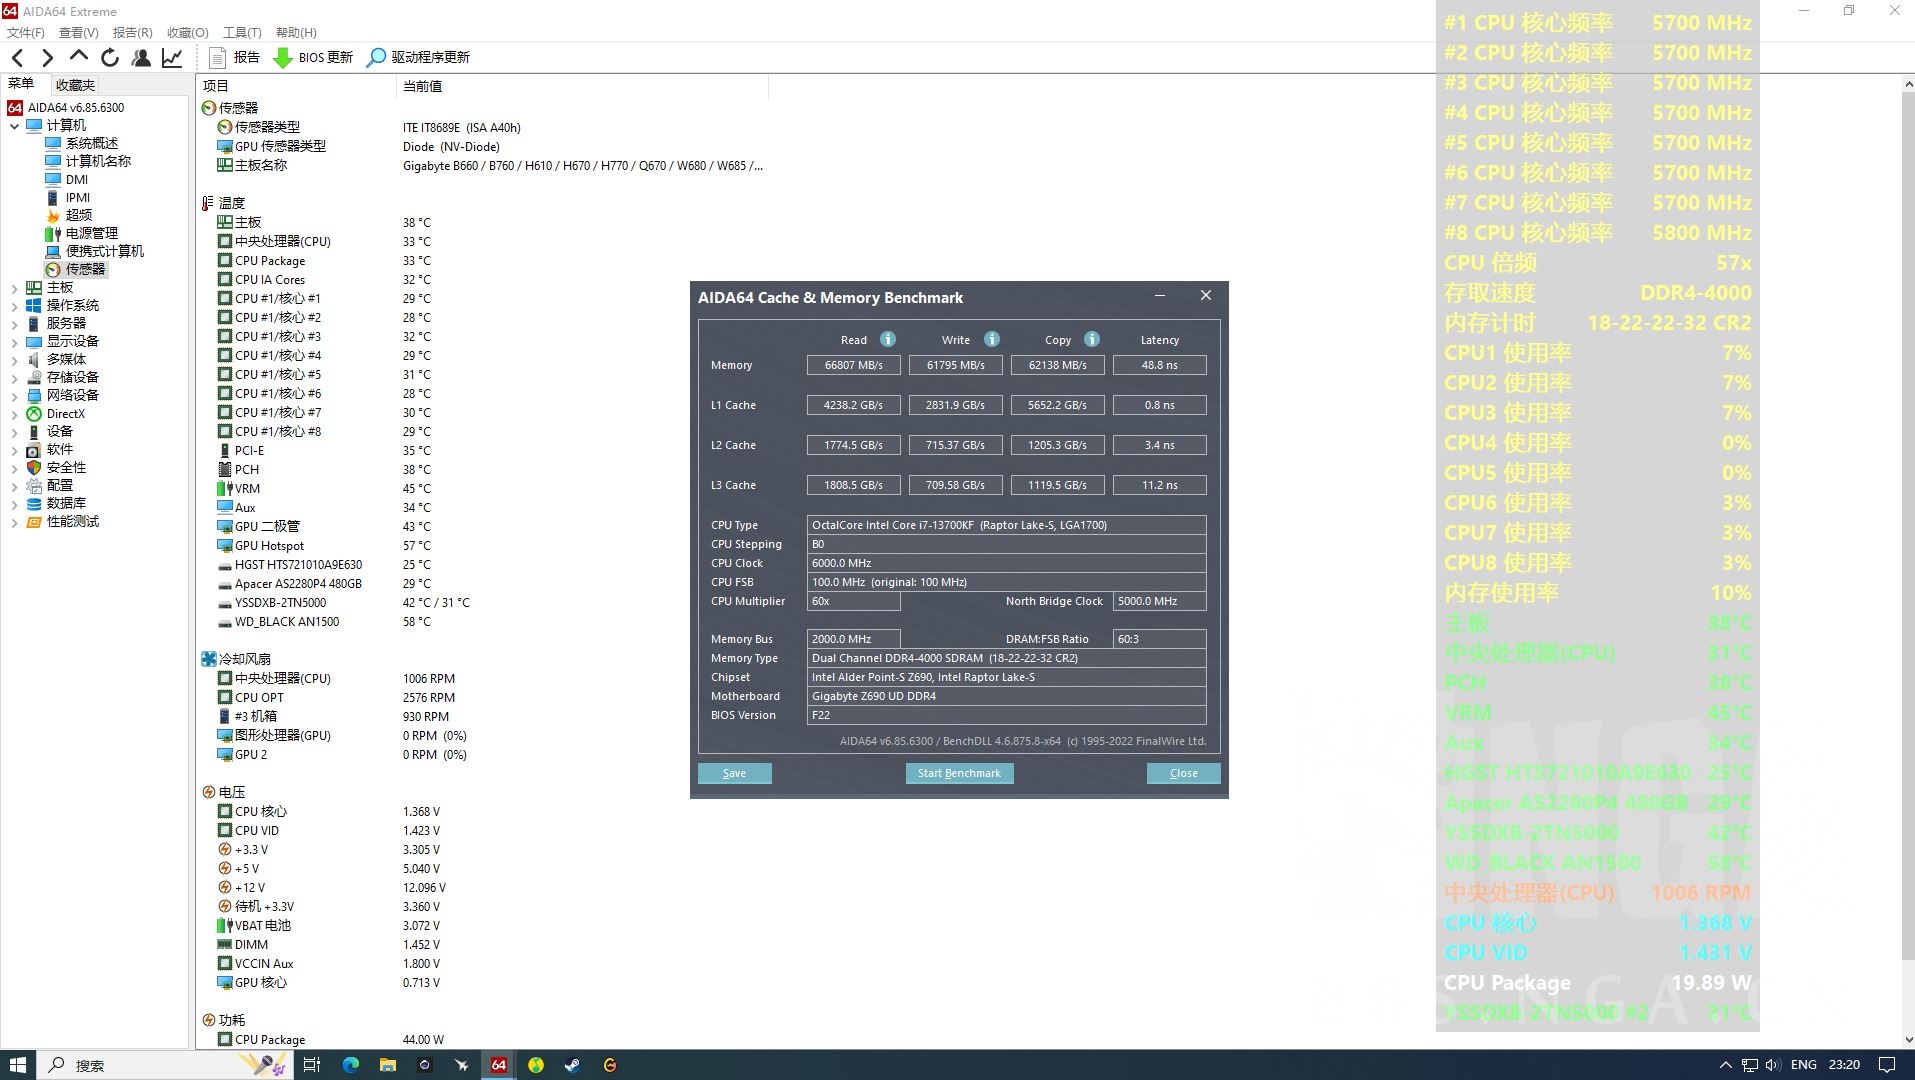Click the Copy info icon in benchmark
The image size is (1915, 1080).
(x=1091, y=339)
